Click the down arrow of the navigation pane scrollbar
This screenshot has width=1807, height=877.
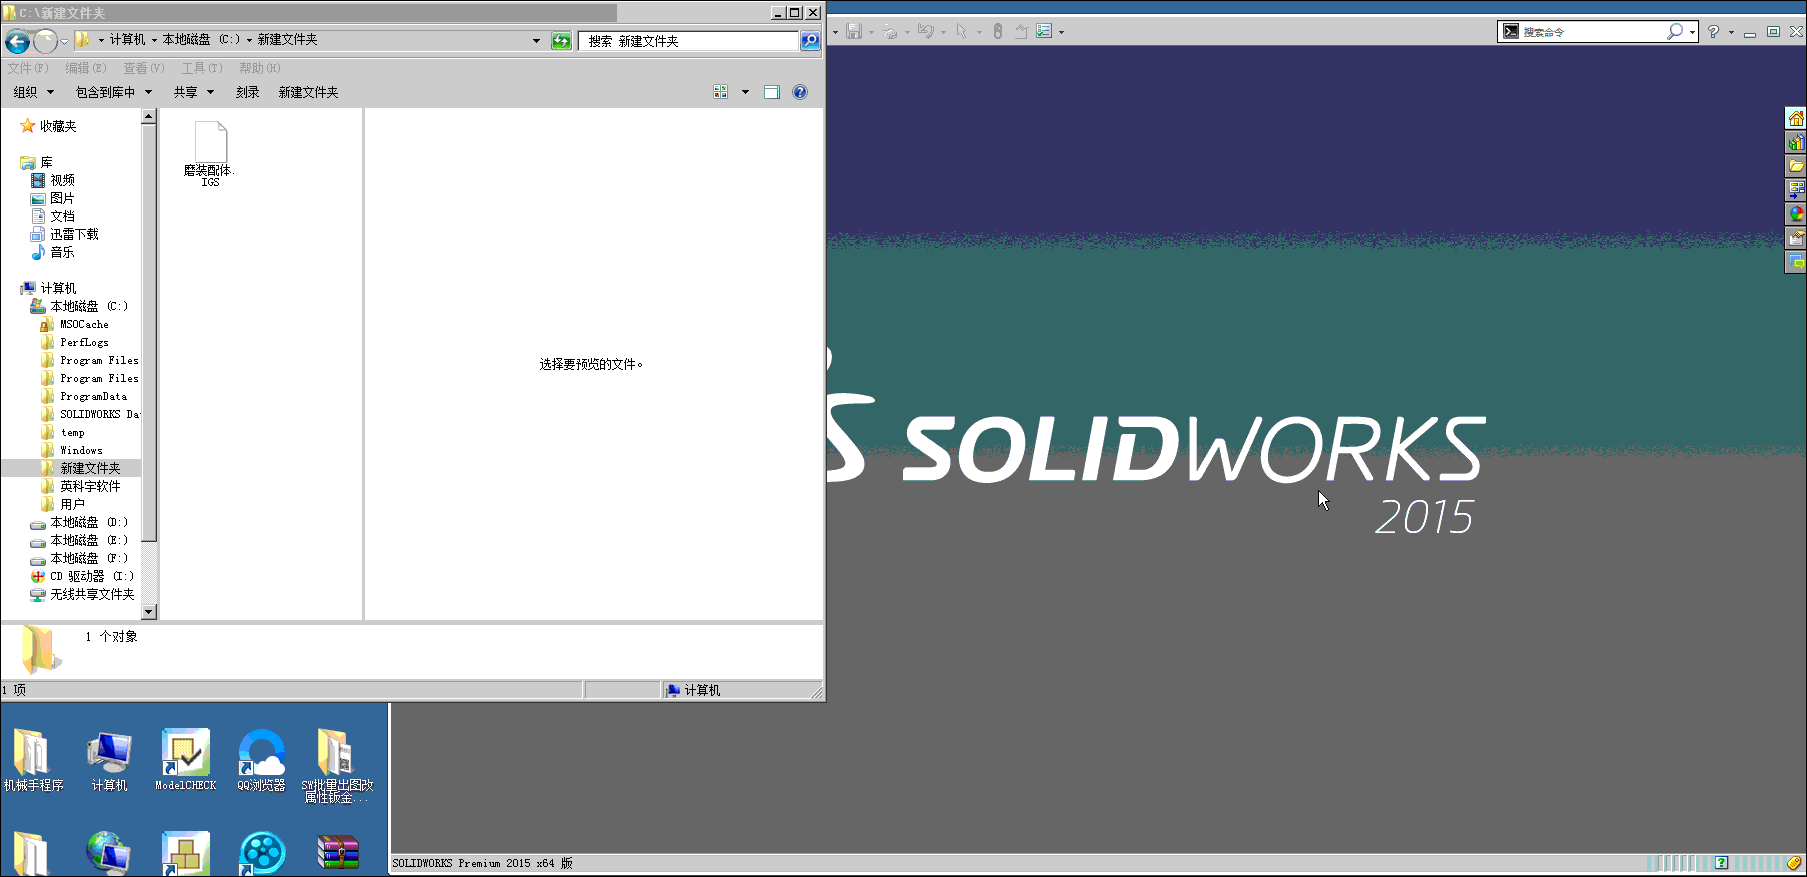click(x=149, y=611)
